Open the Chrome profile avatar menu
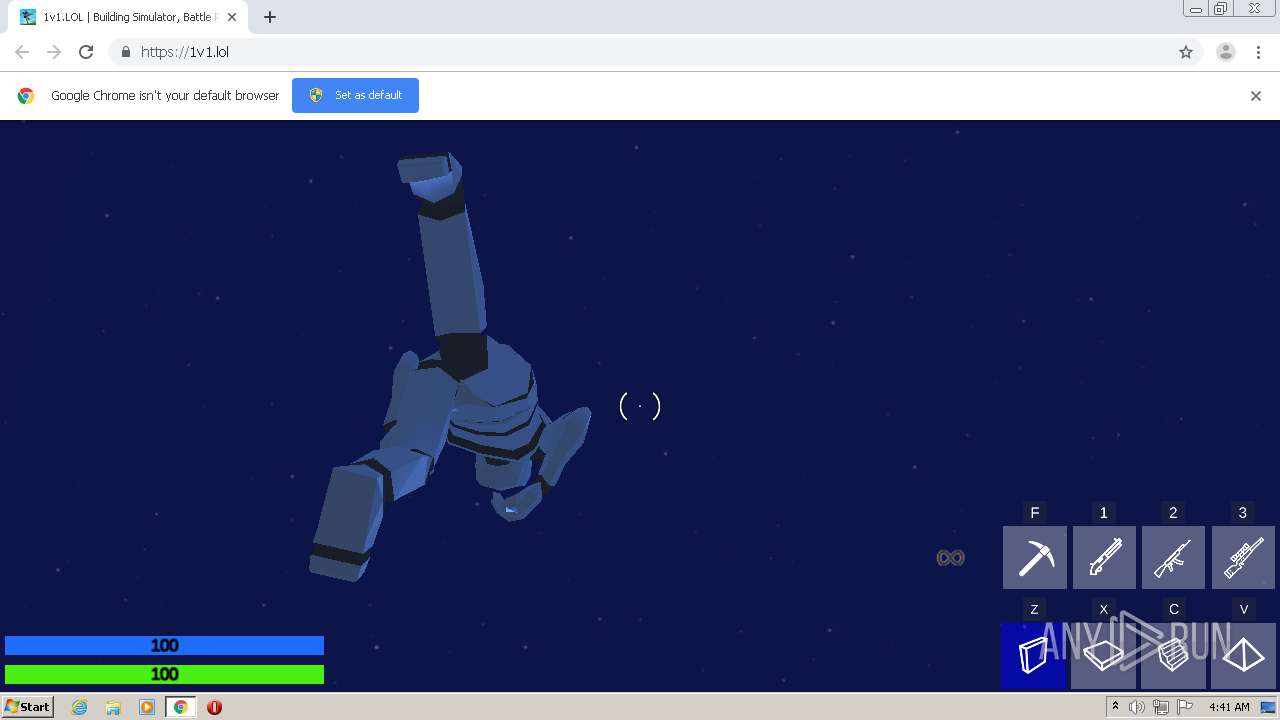Viewport: 1280px width, 720px height. point(1226,52)
